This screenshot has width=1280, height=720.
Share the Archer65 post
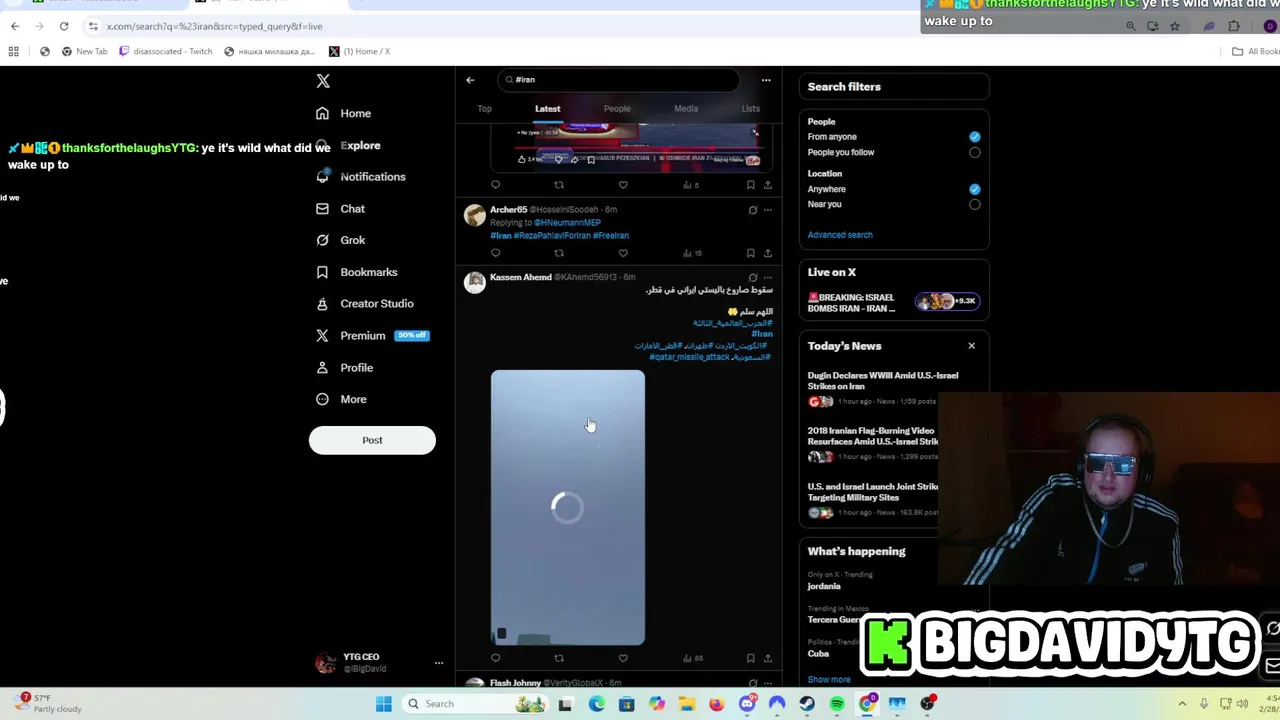coord(767,253)
